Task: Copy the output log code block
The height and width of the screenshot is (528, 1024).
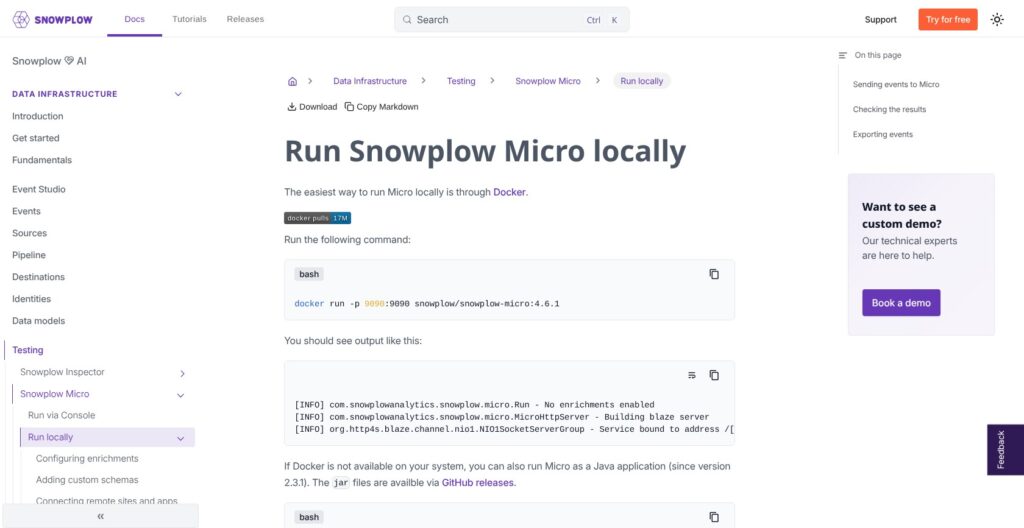Action: pos(714,375)
